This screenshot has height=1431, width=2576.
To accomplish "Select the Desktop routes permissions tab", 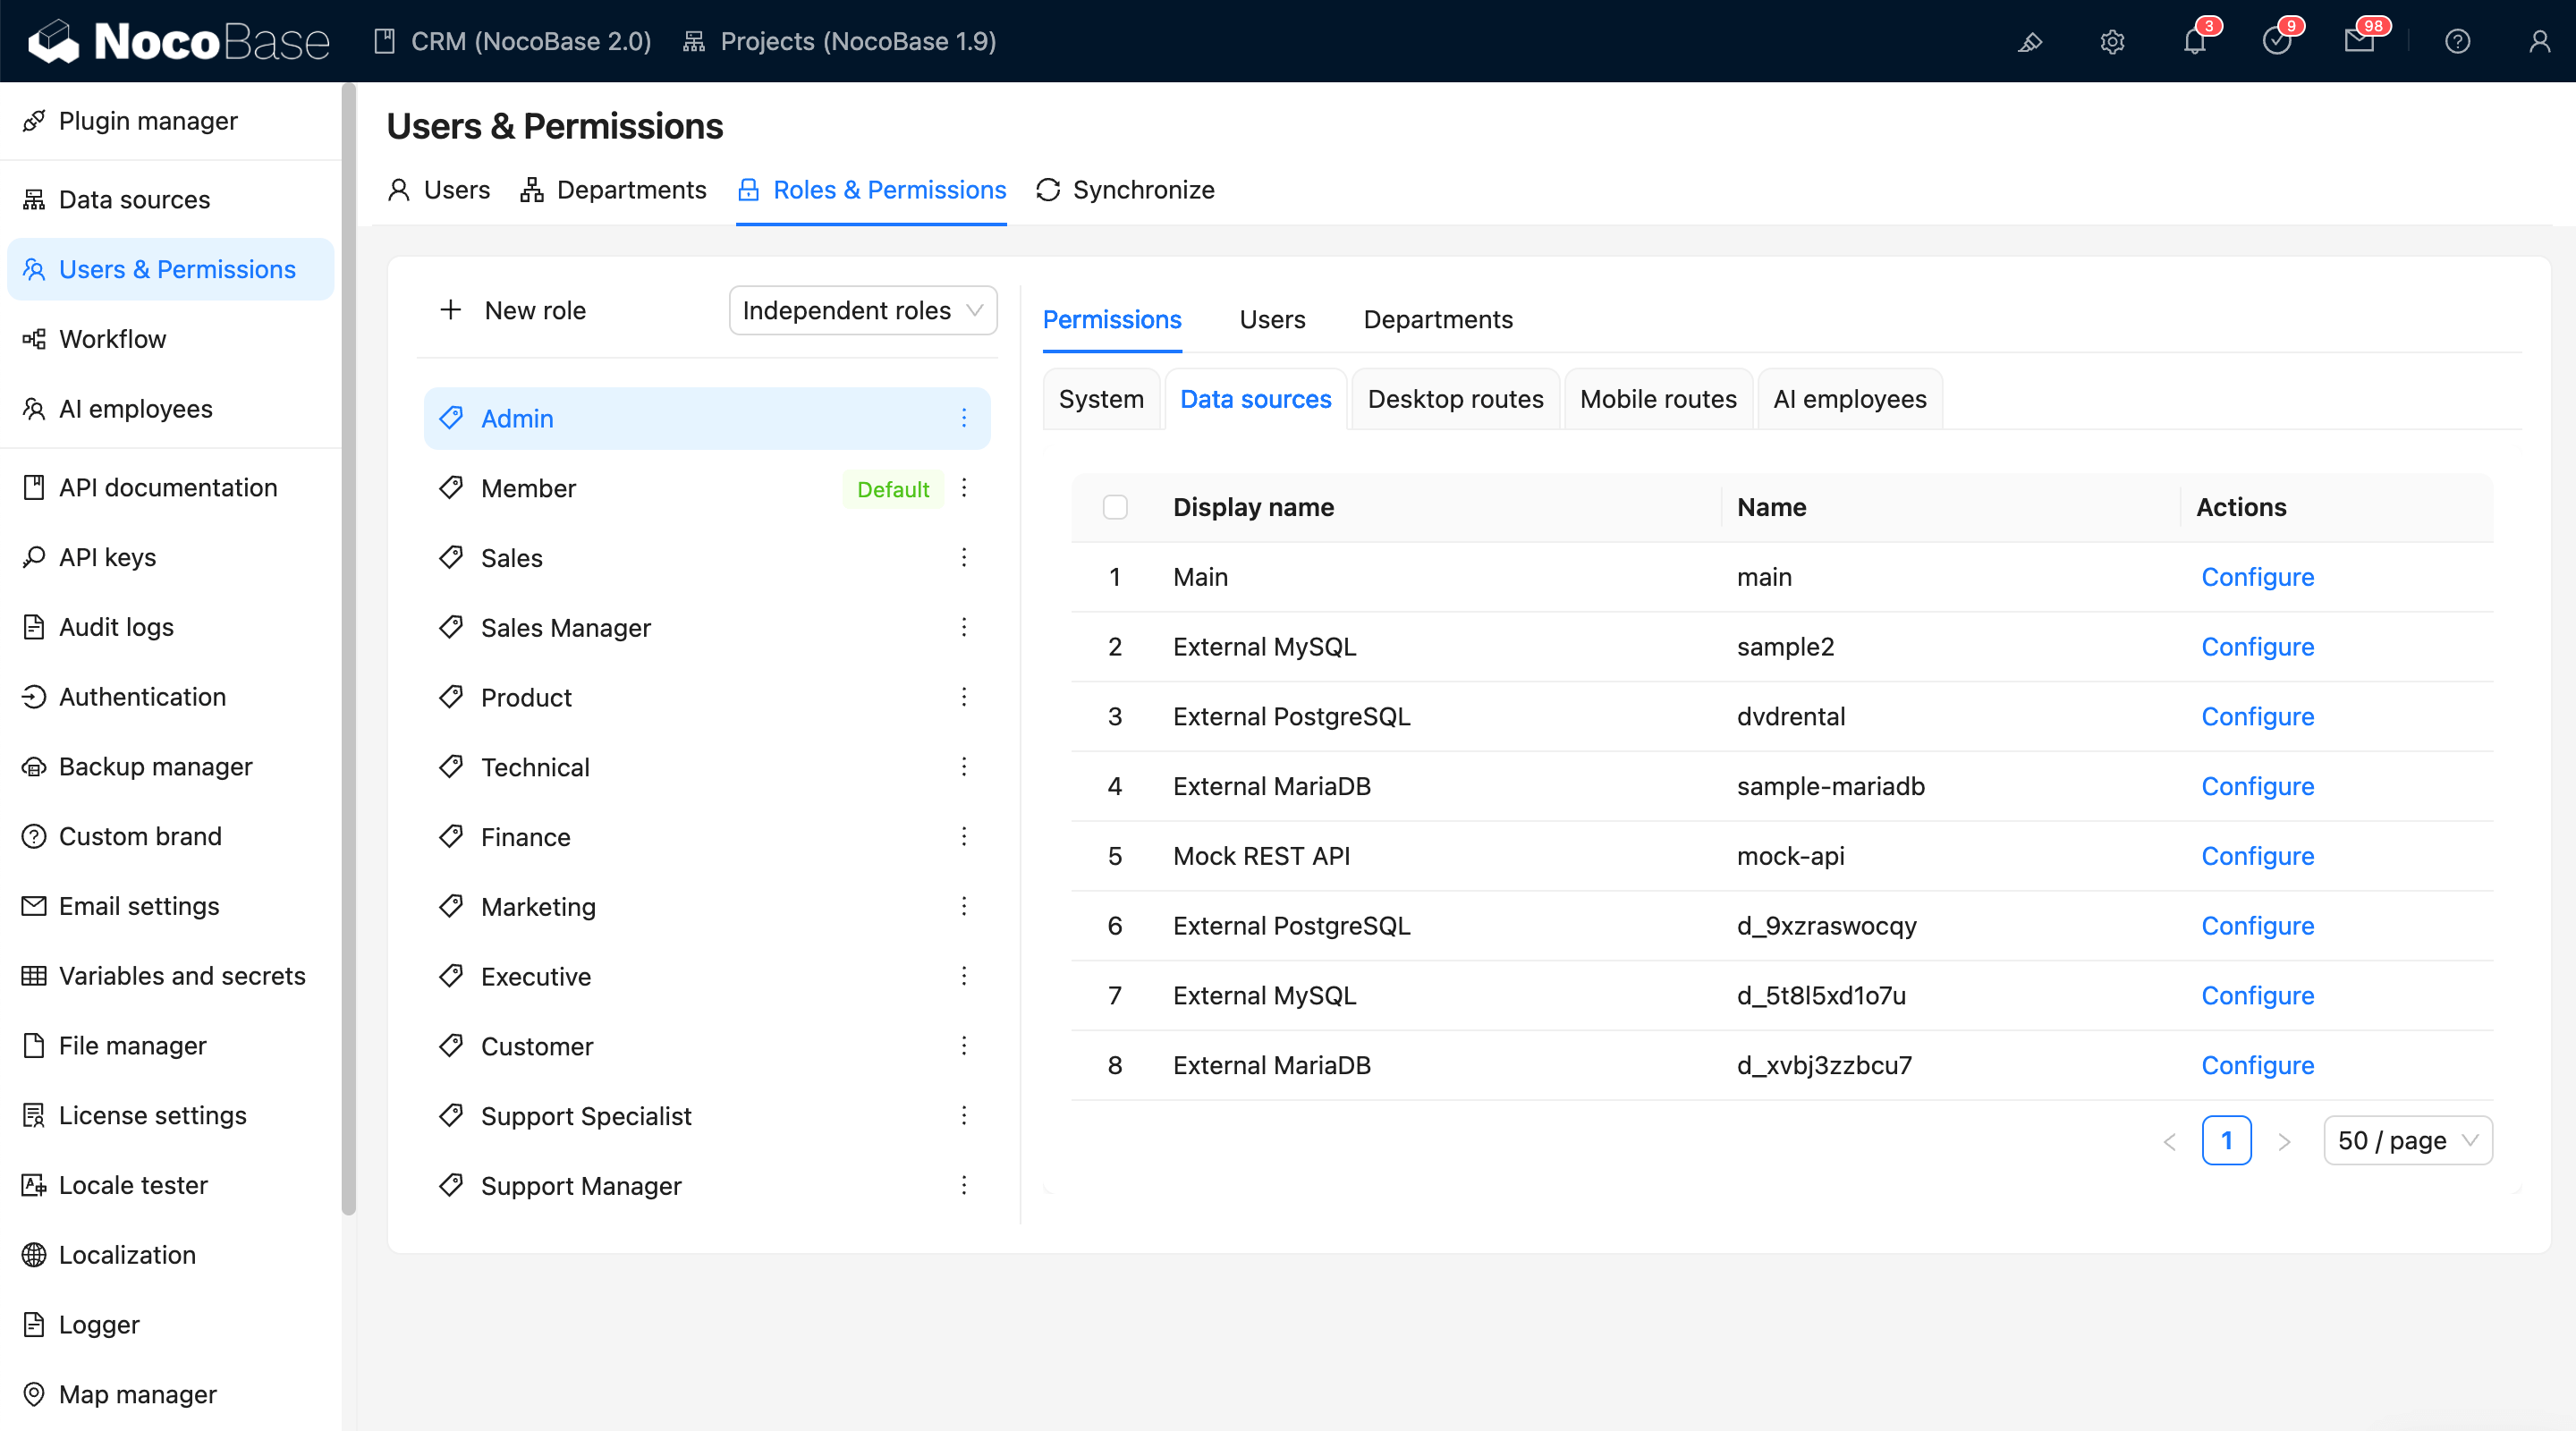I will tap(1455, 399).
